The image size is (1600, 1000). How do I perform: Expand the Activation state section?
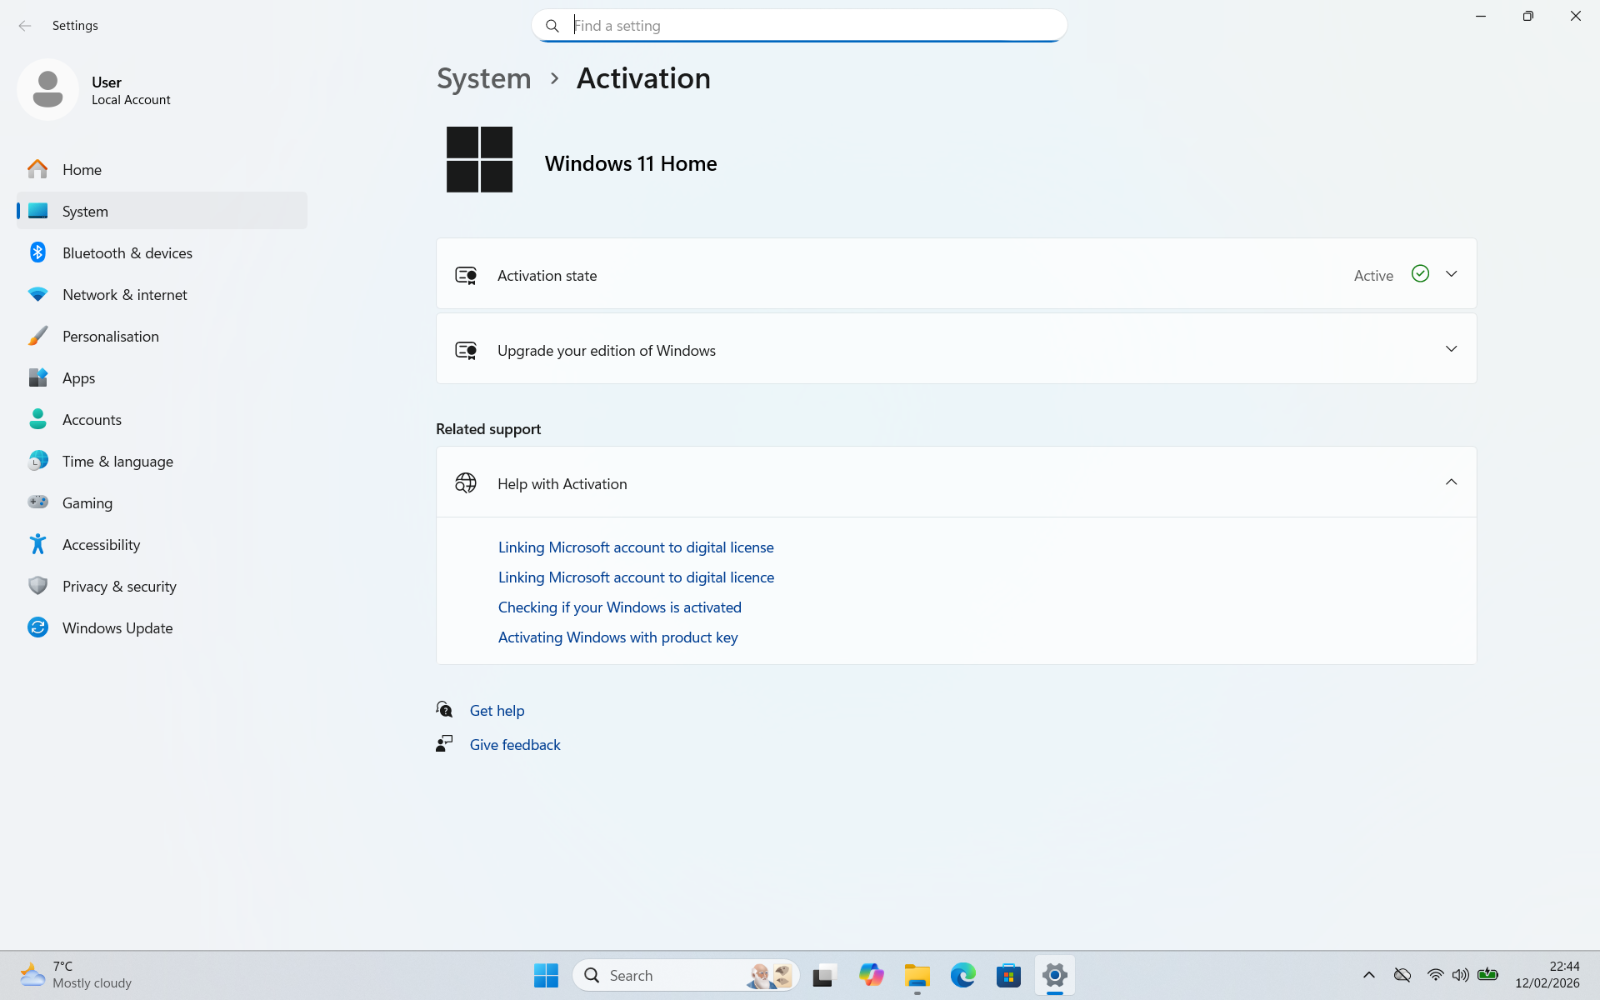tap(1451, 274)
